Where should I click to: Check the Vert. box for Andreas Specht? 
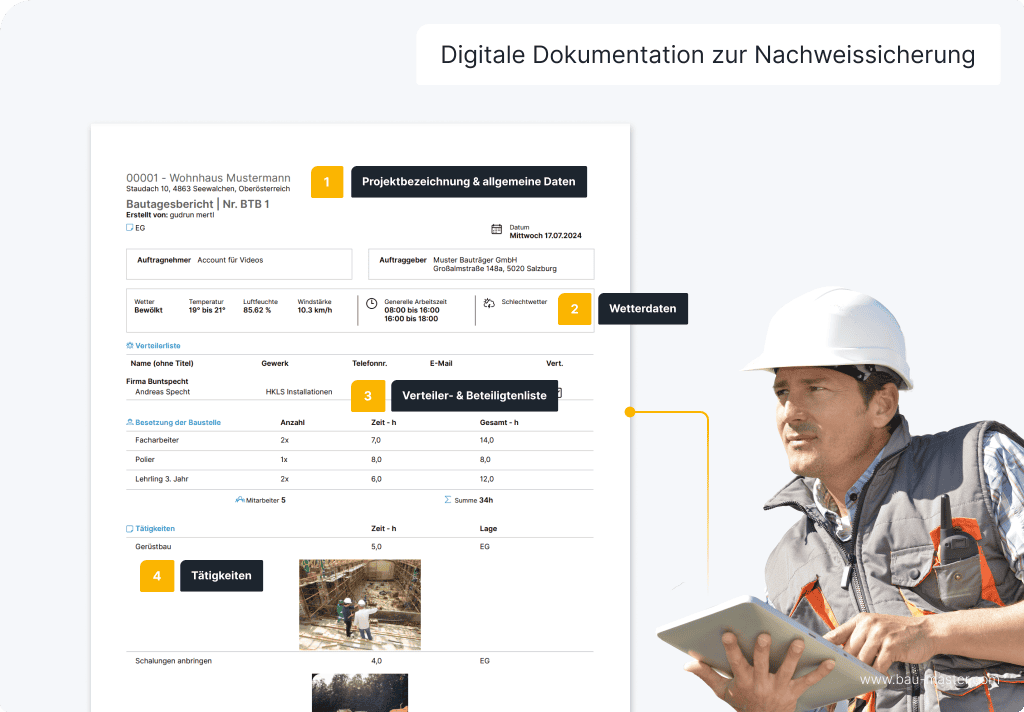click(x=558, y=391)
